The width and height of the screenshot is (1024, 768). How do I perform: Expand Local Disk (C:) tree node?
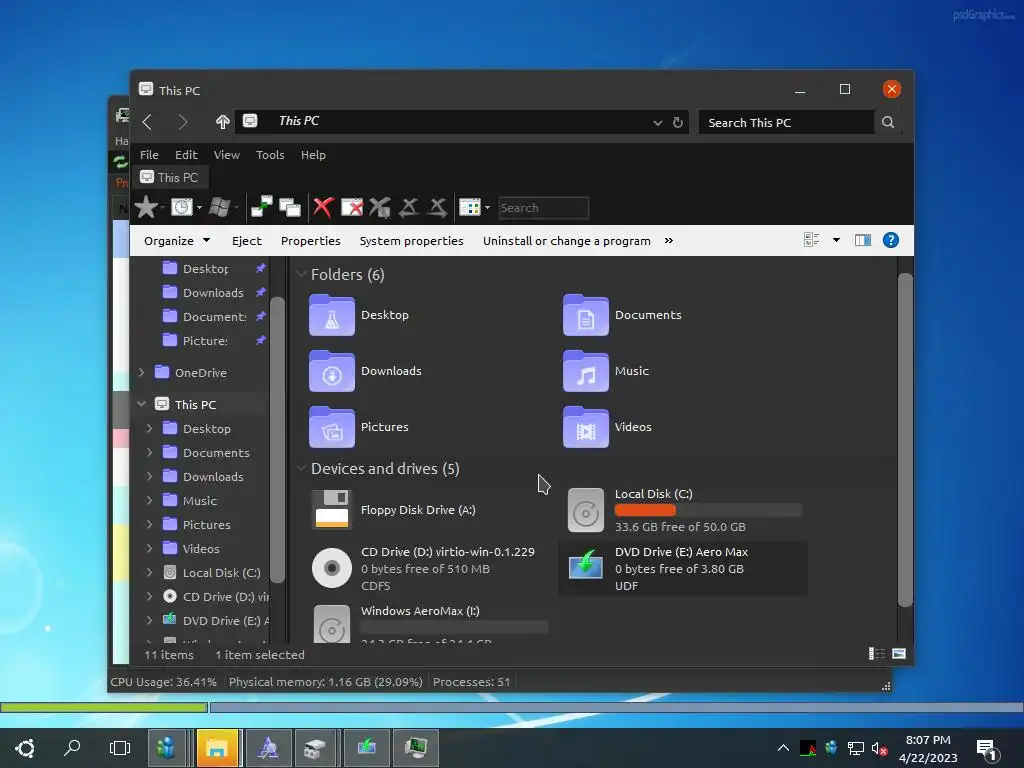click(x=150, y=573)
